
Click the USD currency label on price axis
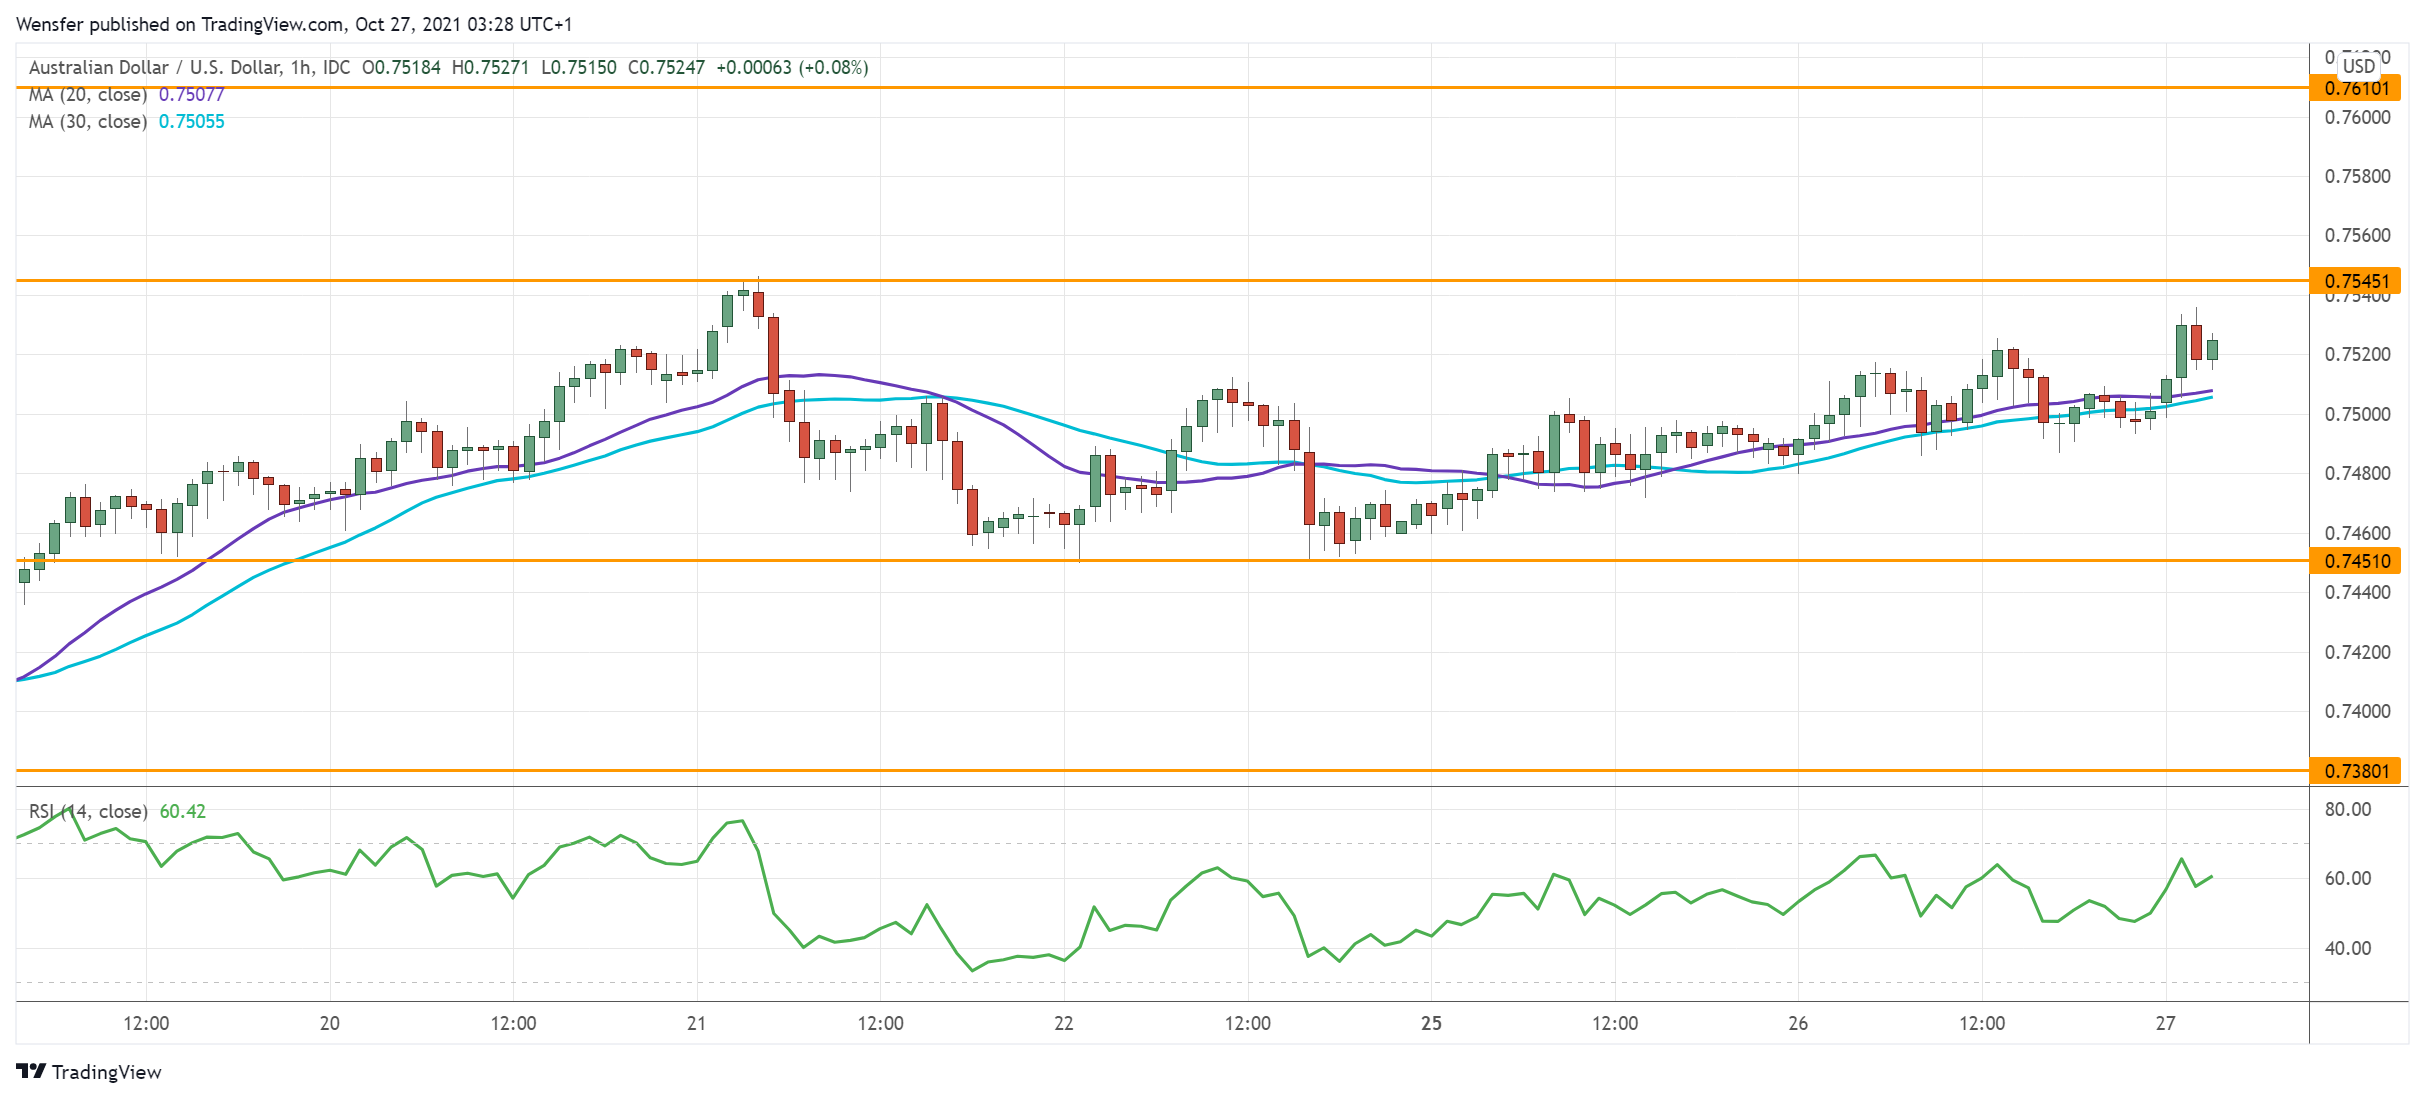[2358, 66]
